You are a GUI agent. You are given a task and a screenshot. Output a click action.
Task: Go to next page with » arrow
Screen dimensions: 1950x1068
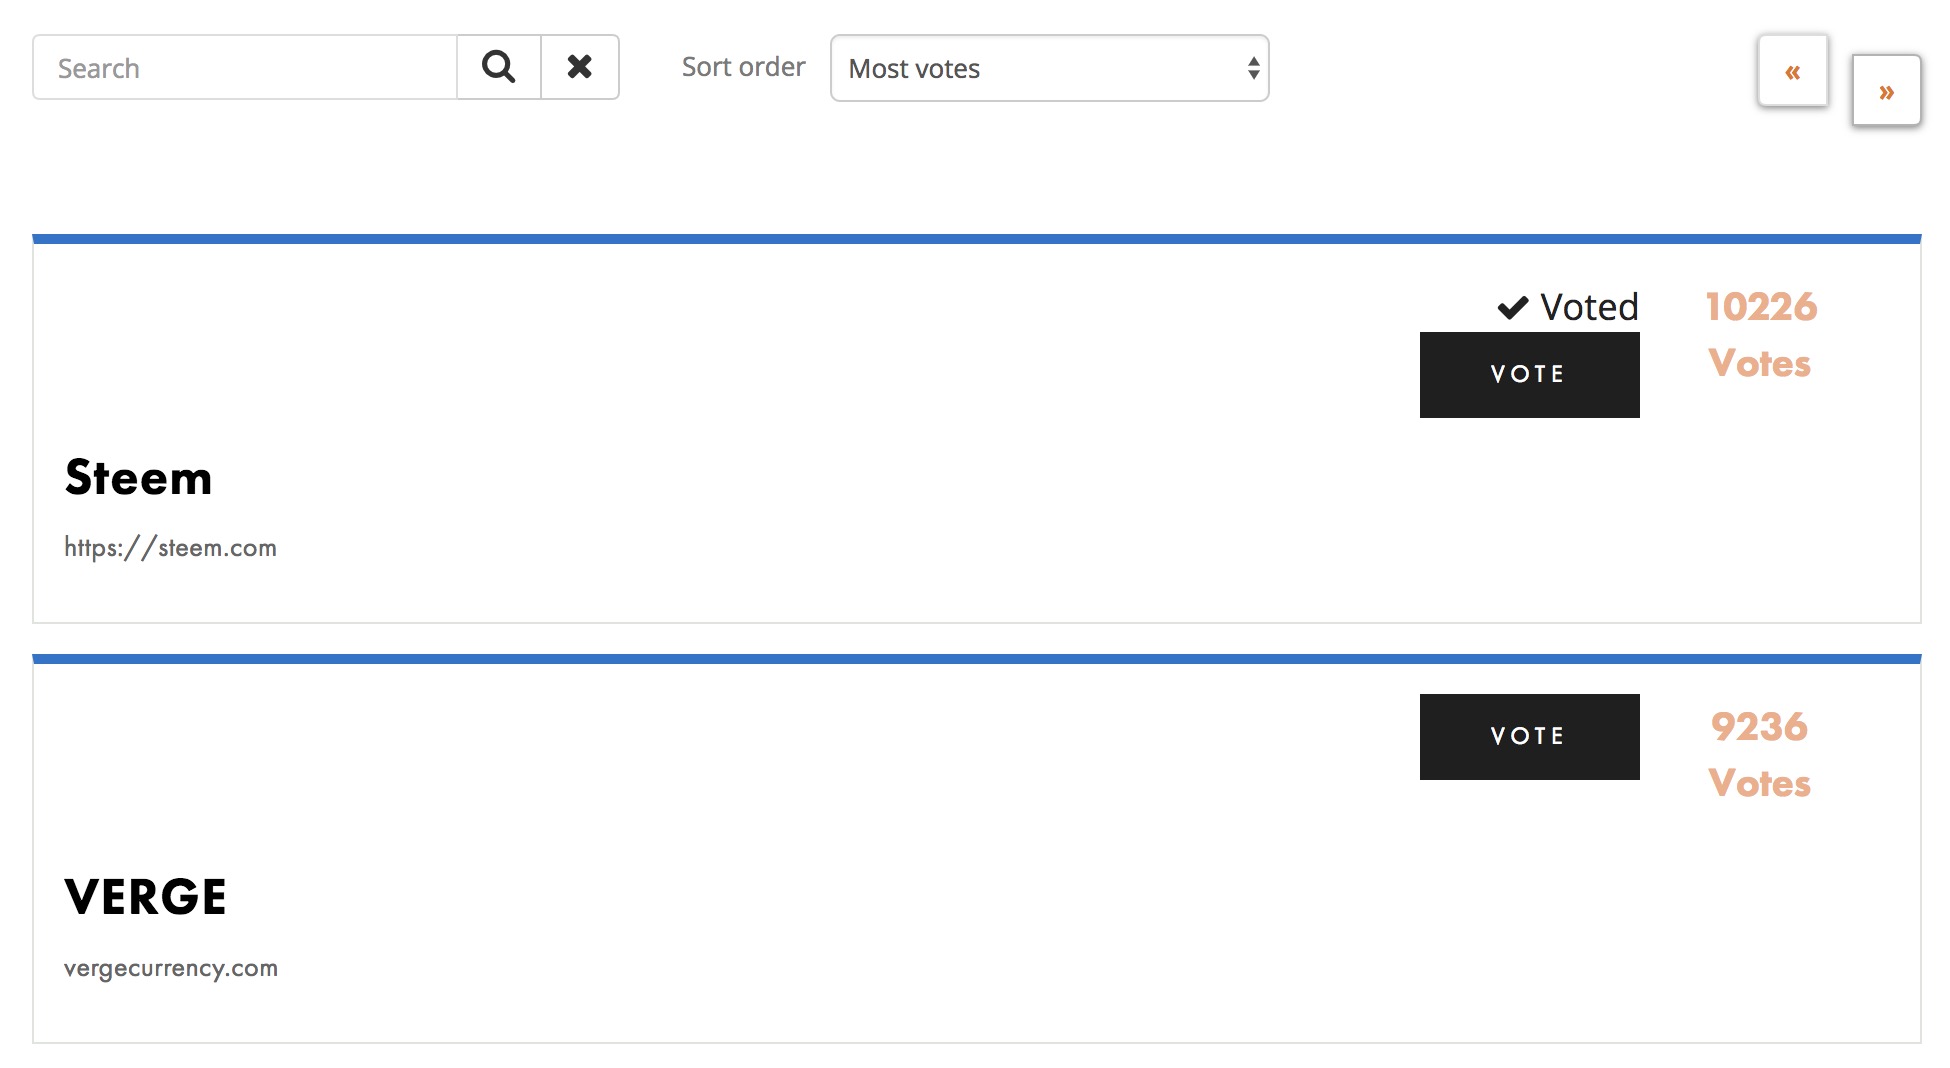point(1886,92)
